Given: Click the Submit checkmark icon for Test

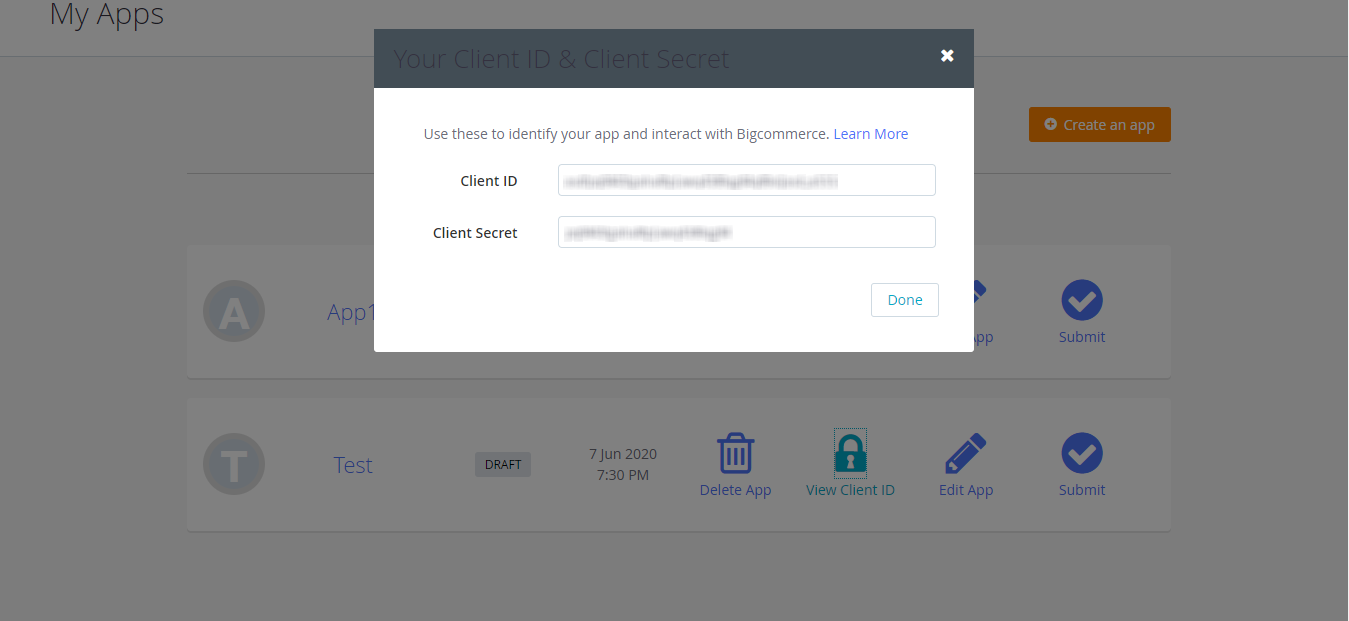Looking at the screenshot, I should (1081, 453).
